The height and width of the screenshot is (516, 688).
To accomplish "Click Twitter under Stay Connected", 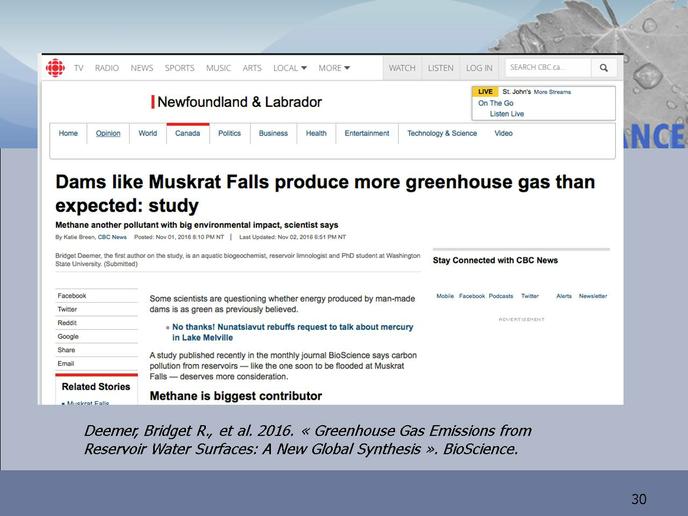I will pos(530,296).
